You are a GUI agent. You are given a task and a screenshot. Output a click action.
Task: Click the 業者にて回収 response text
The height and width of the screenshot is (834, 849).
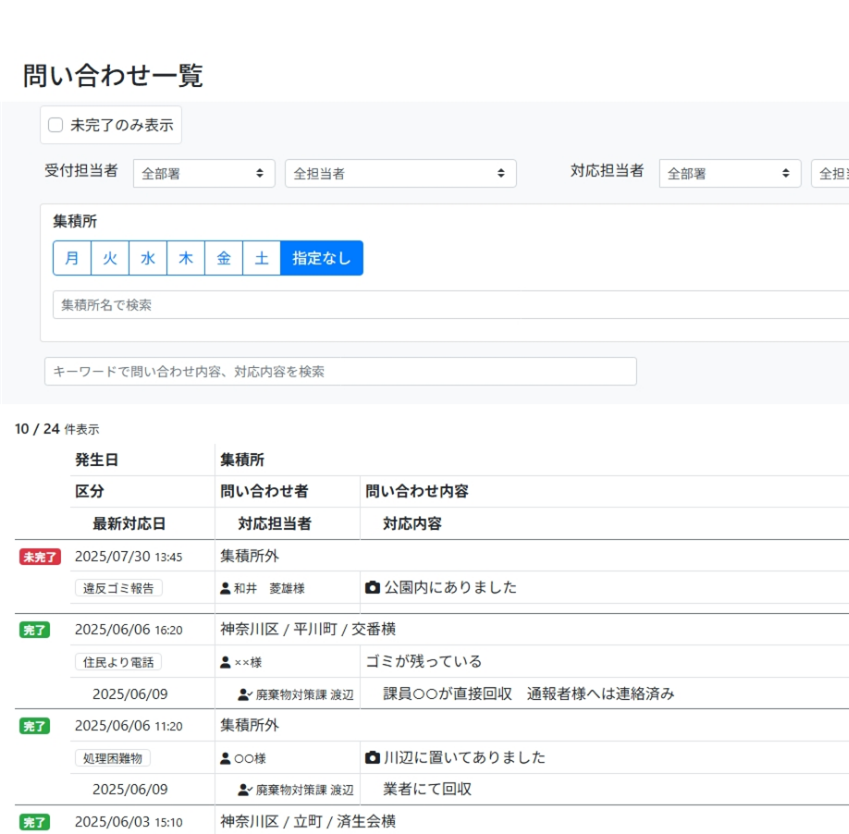click(x=427, y=789)
